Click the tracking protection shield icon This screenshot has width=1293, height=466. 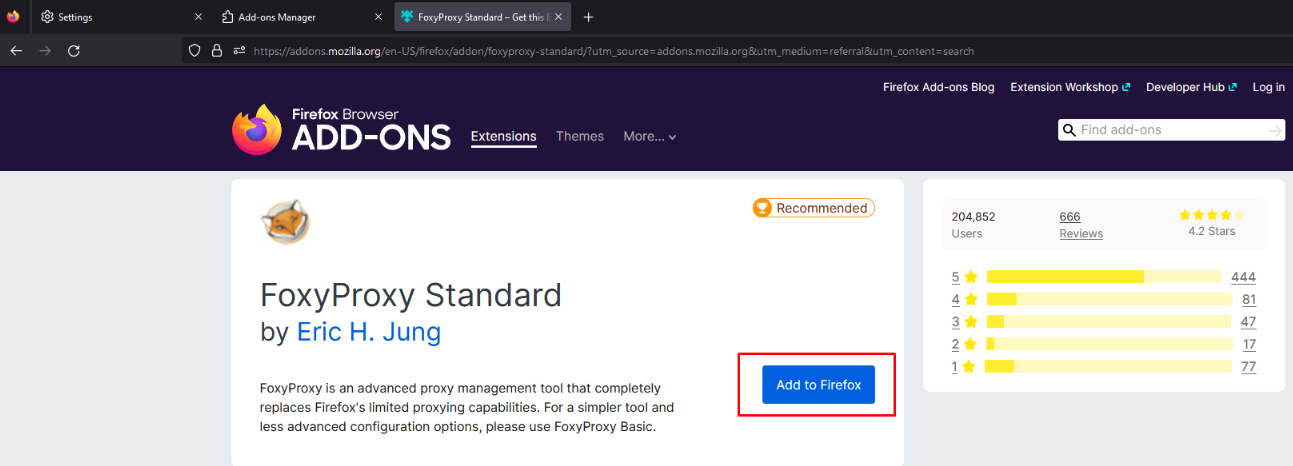pos(195,51)
